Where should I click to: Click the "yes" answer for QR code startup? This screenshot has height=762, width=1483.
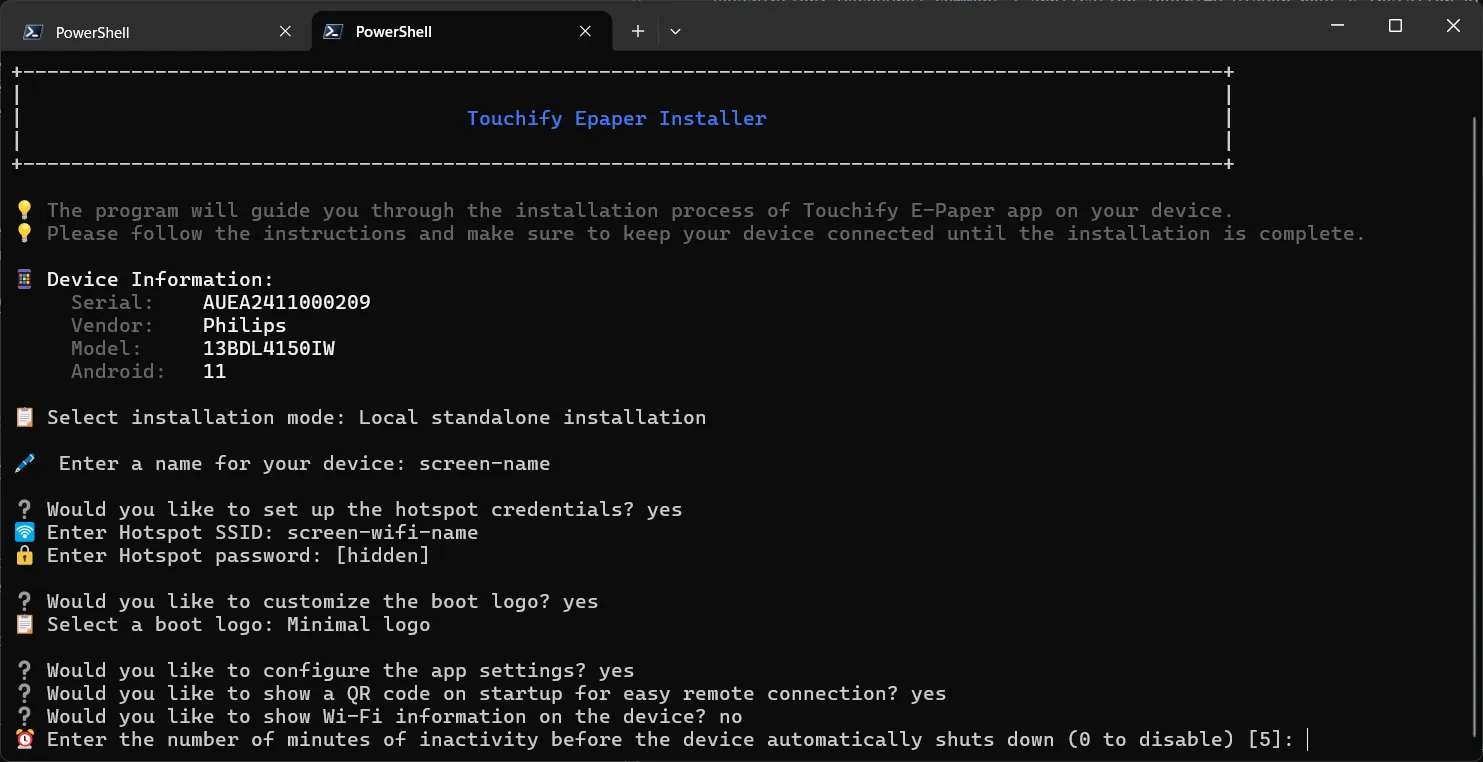point(929,693)
